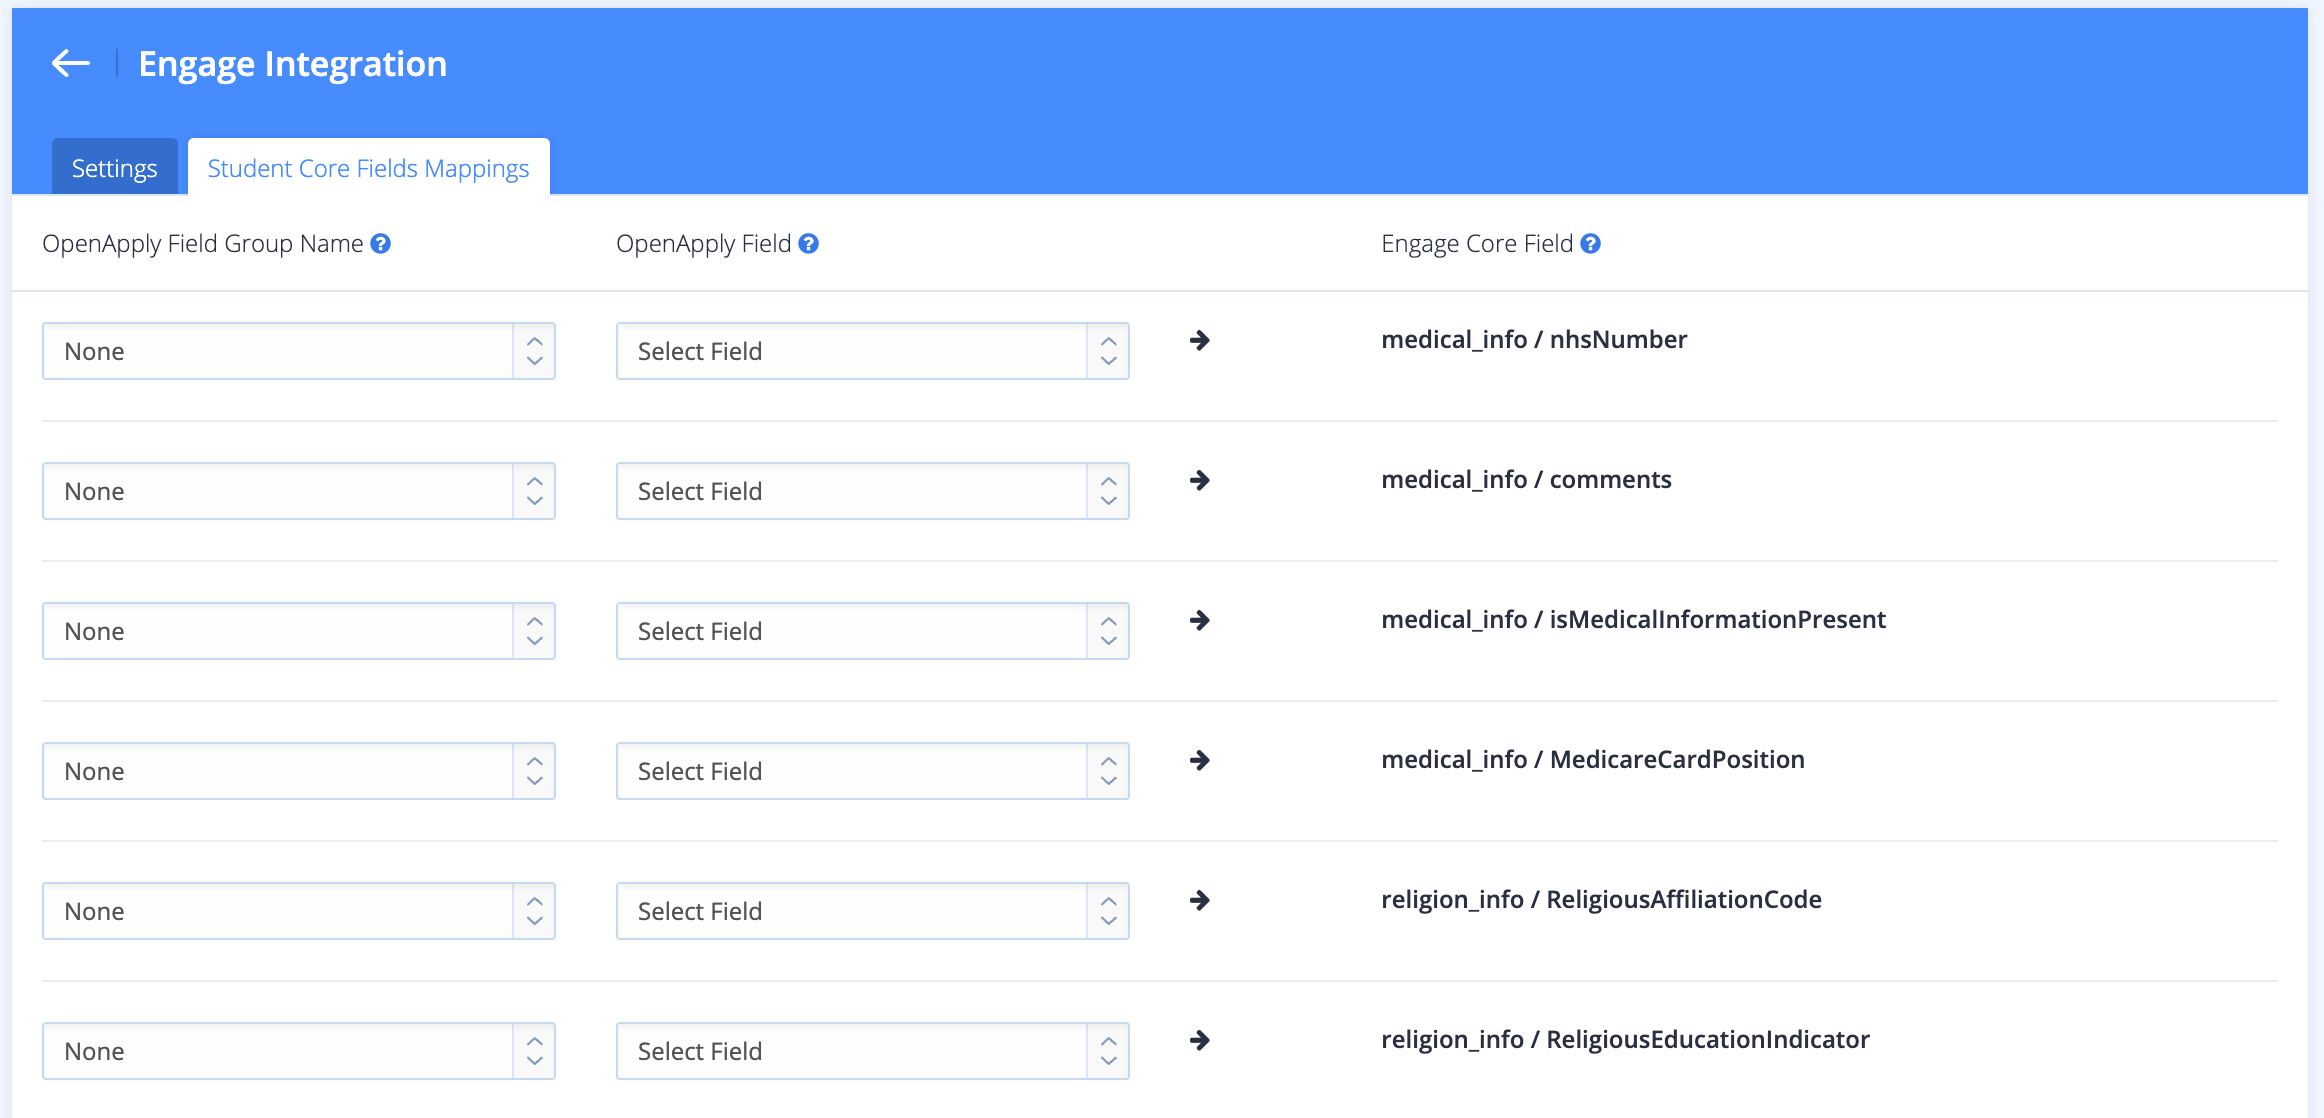Open Select Field dropdown for nhsNumber

coord(872,351)
